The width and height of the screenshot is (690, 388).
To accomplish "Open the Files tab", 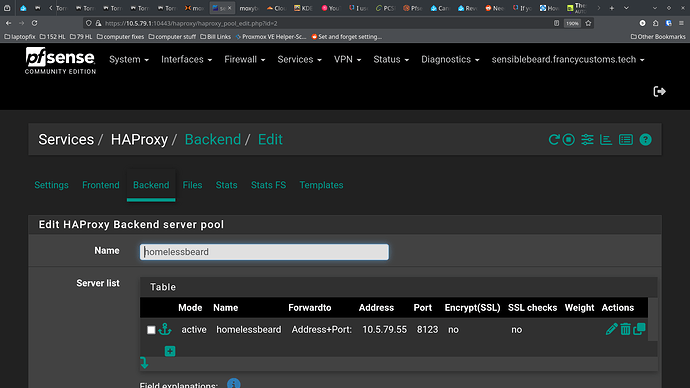I will pyautogui.click(x=192, y=185).
